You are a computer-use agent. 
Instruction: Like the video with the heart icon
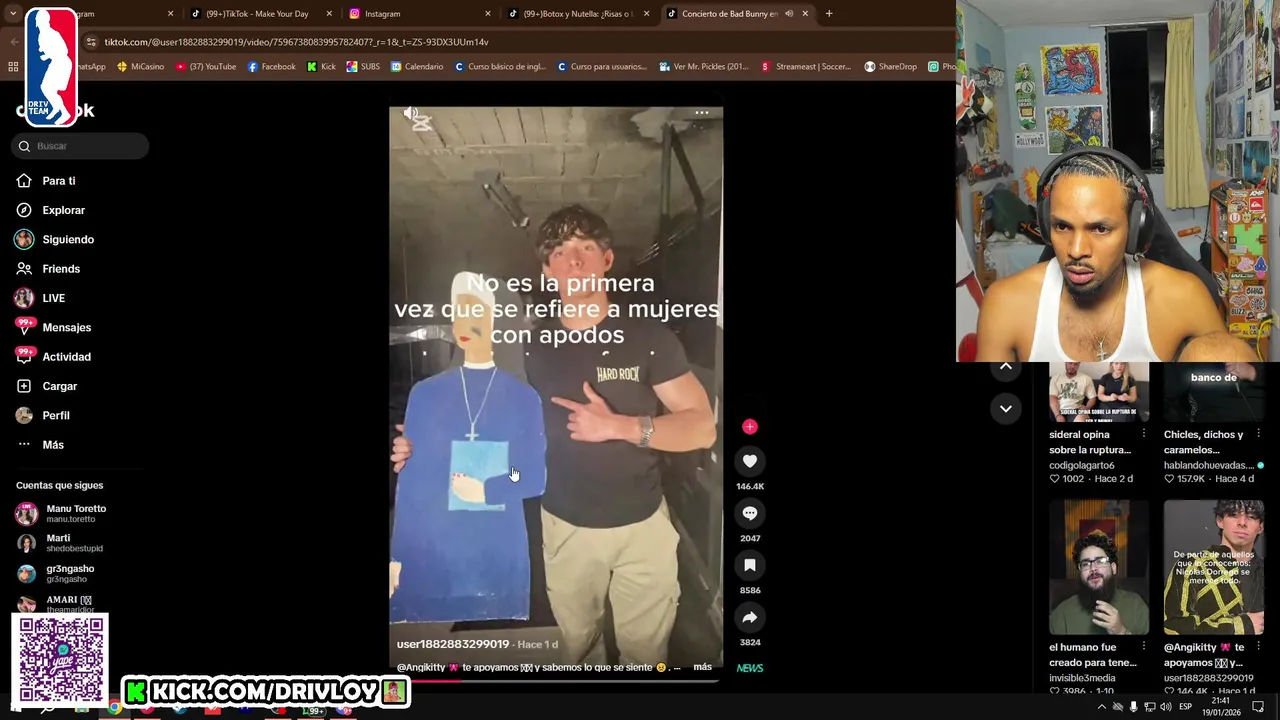[750, 461]
